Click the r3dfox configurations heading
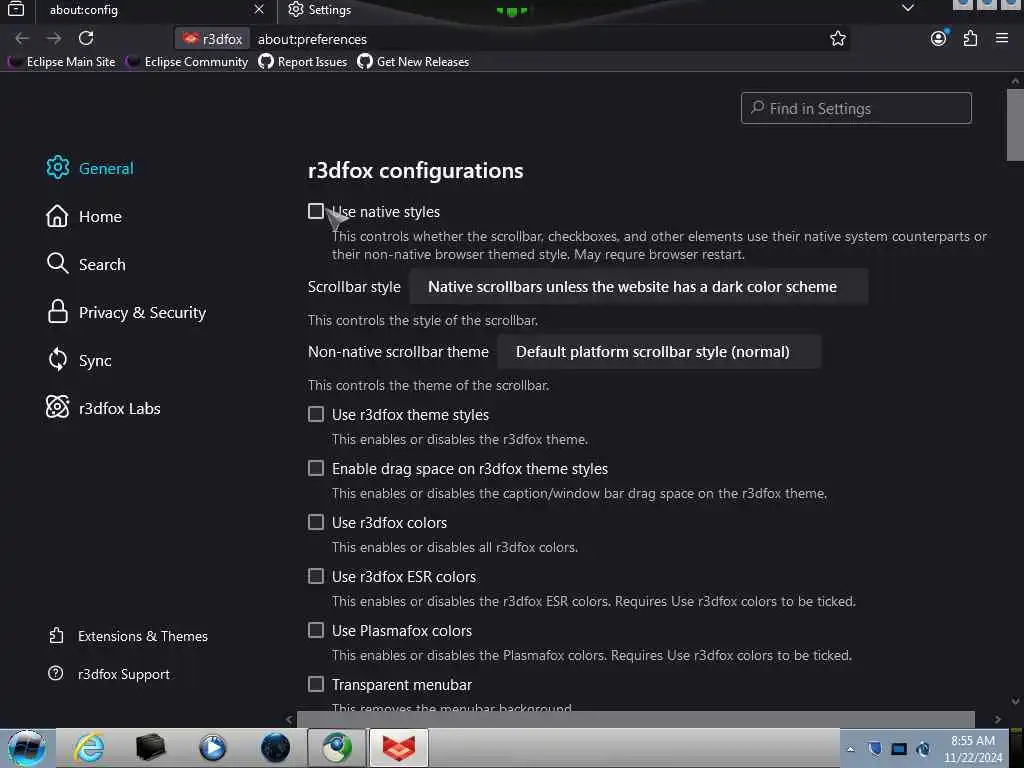 tap(415, 170)
